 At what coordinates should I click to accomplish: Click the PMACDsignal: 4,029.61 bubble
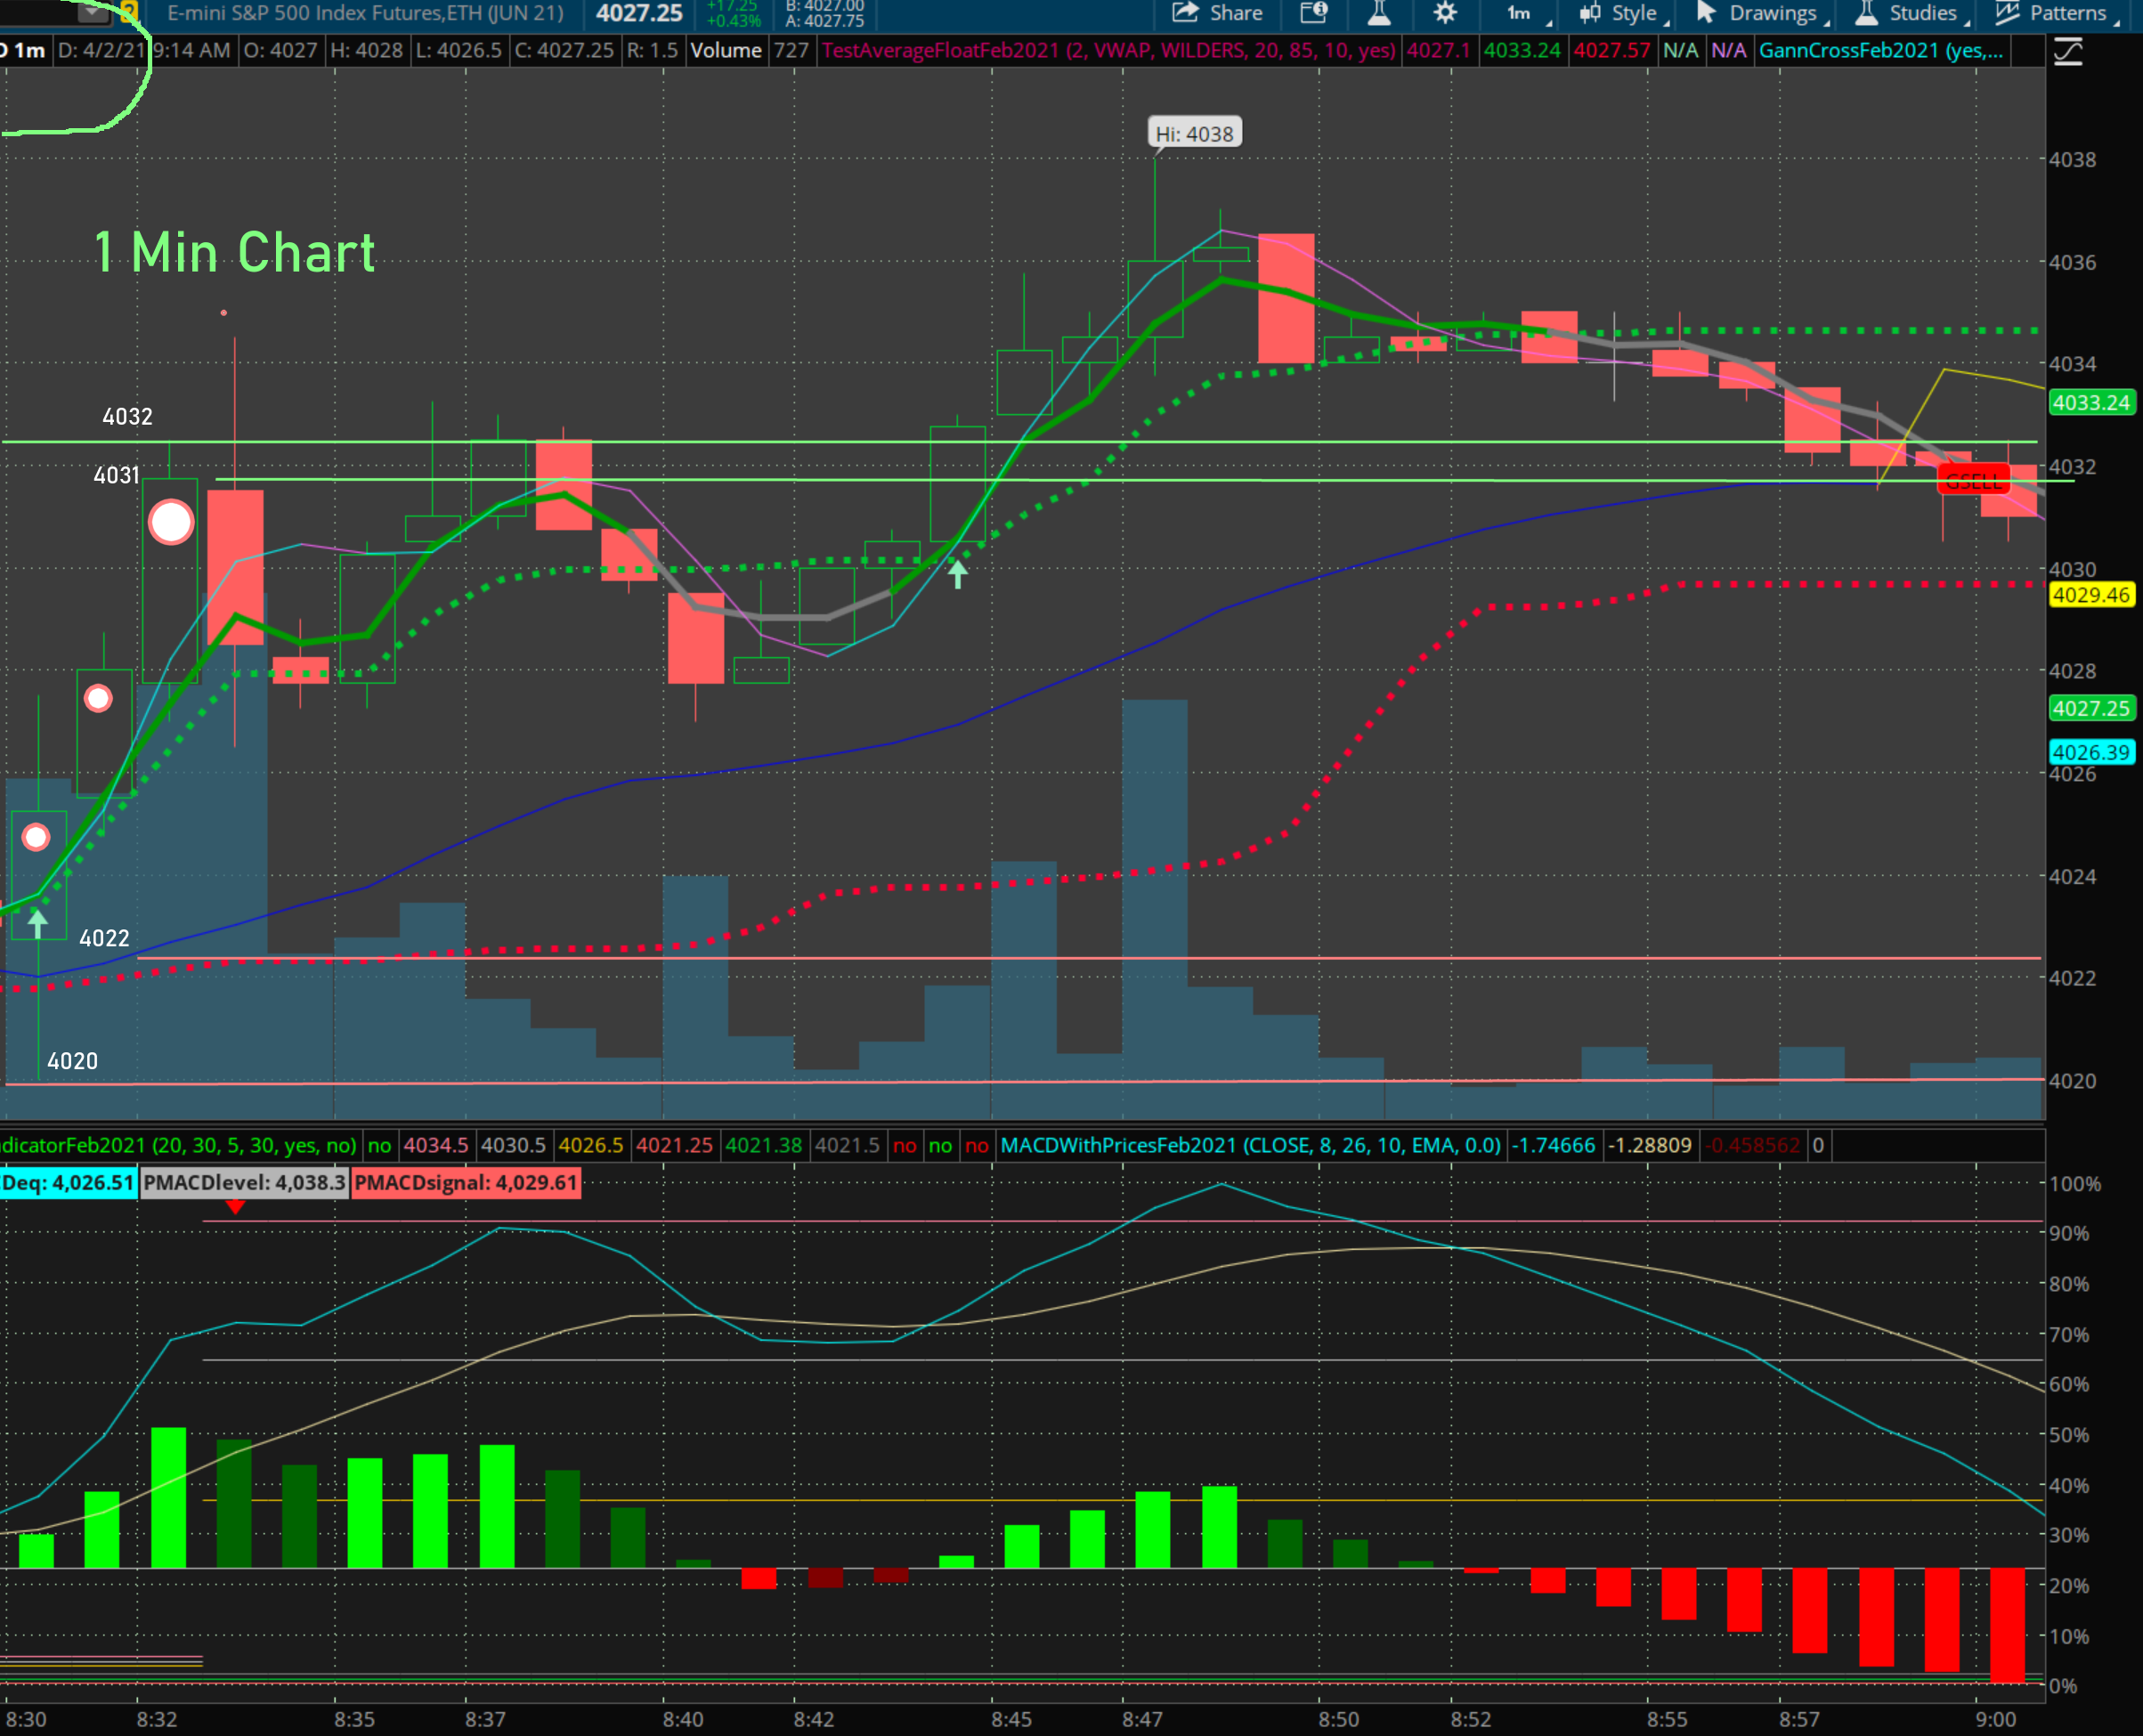[466, 1182]
